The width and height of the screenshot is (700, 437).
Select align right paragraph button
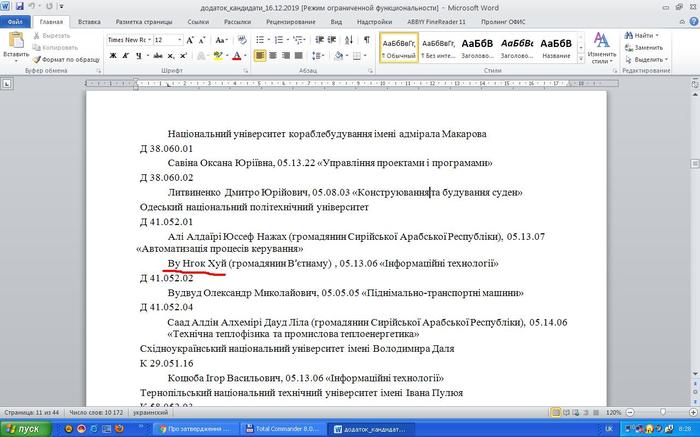pos(286,56)
